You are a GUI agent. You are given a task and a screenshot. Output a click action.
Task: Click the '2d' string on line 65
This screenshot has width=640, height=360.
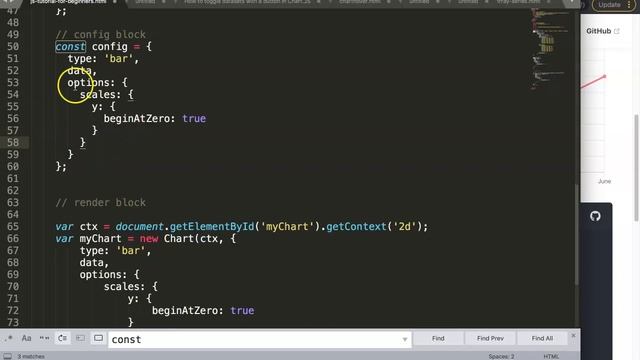404,227
